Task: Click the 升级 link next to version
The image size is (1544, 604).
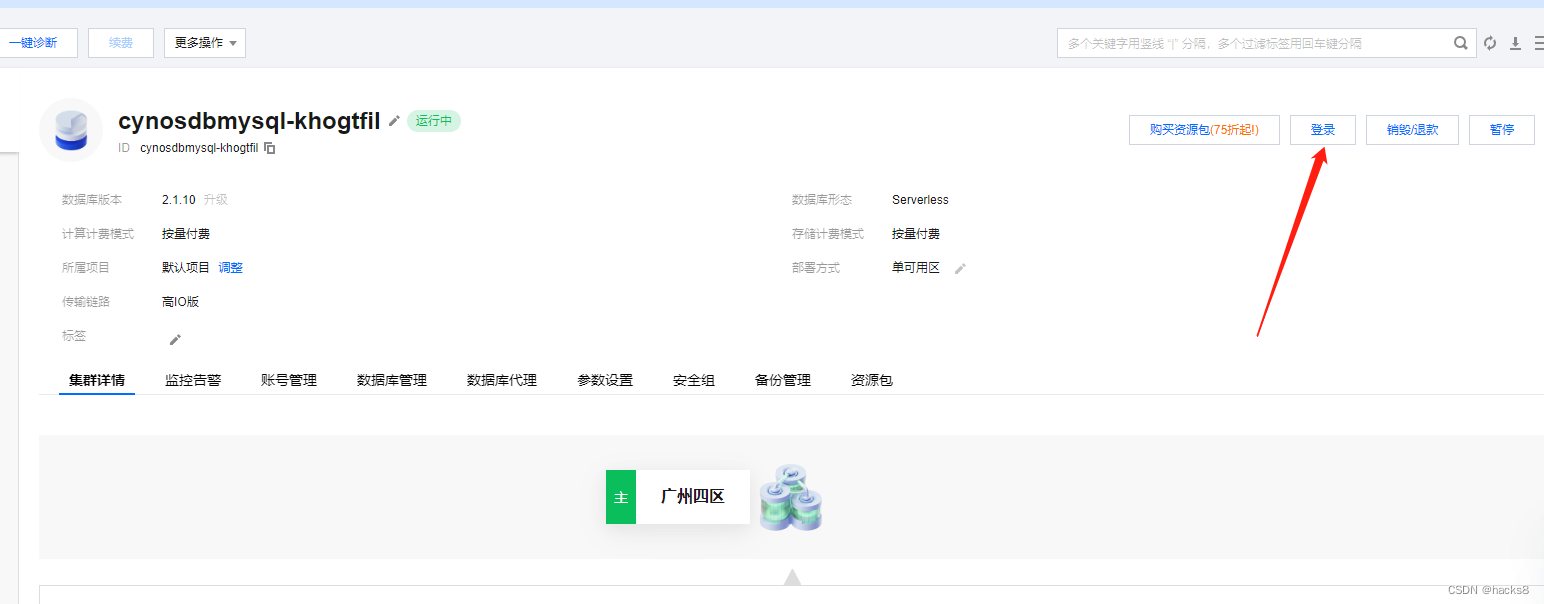Action: pyautogui.click(x=216, y=200)
